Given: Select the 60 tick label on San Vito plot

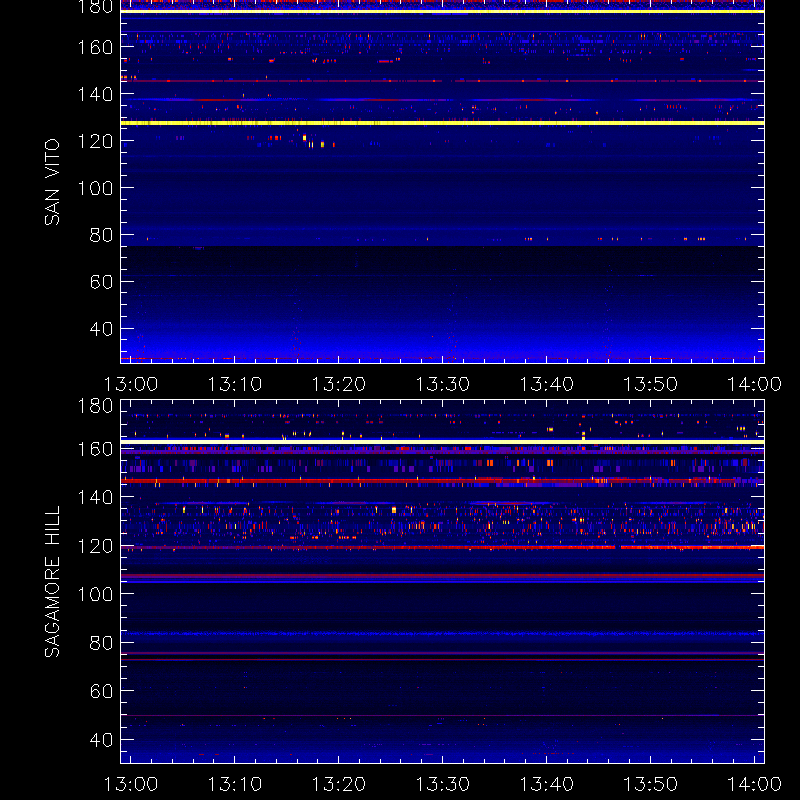Looking at the screenshot, I should point(101,282).
